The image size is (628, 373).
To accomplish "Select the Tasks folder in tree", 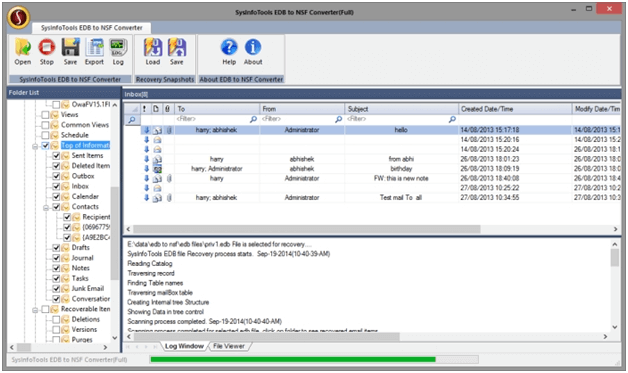I will [80, 278].
